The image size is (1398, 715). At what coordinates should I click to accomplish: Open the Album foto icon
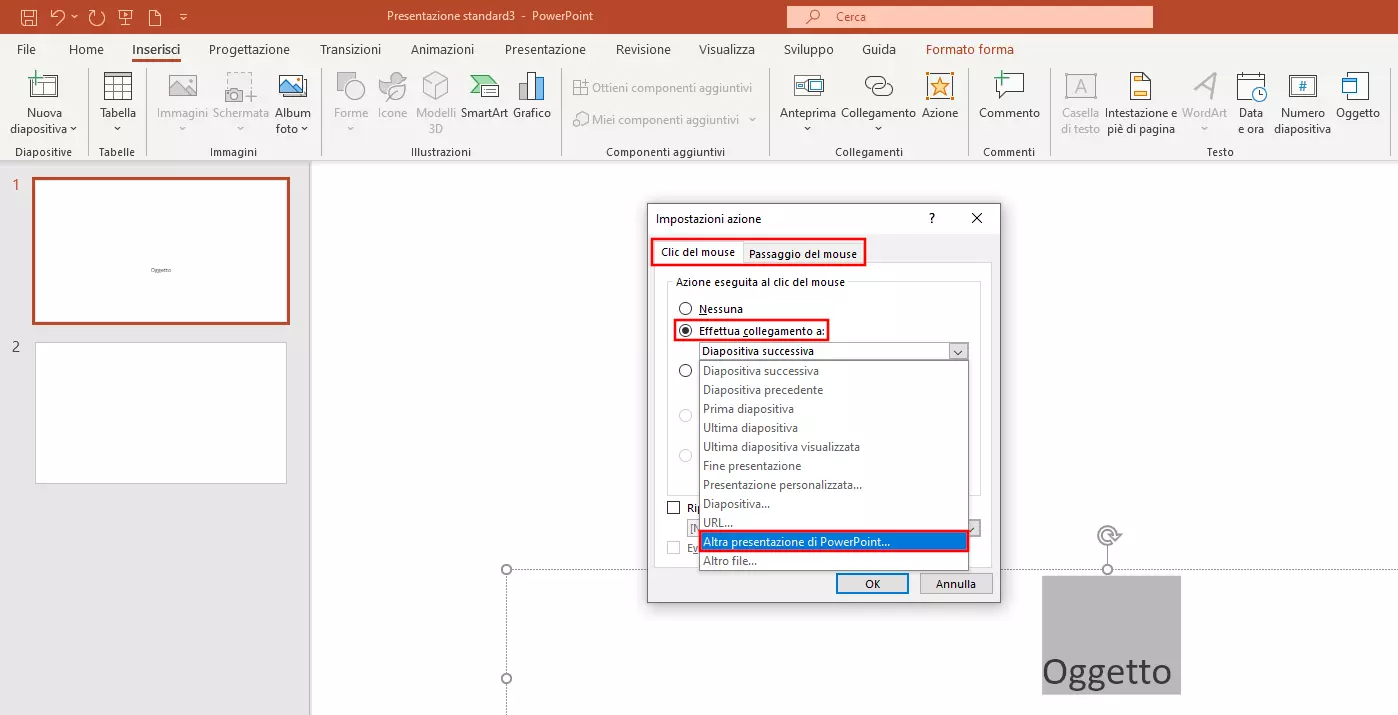[293, 87]
